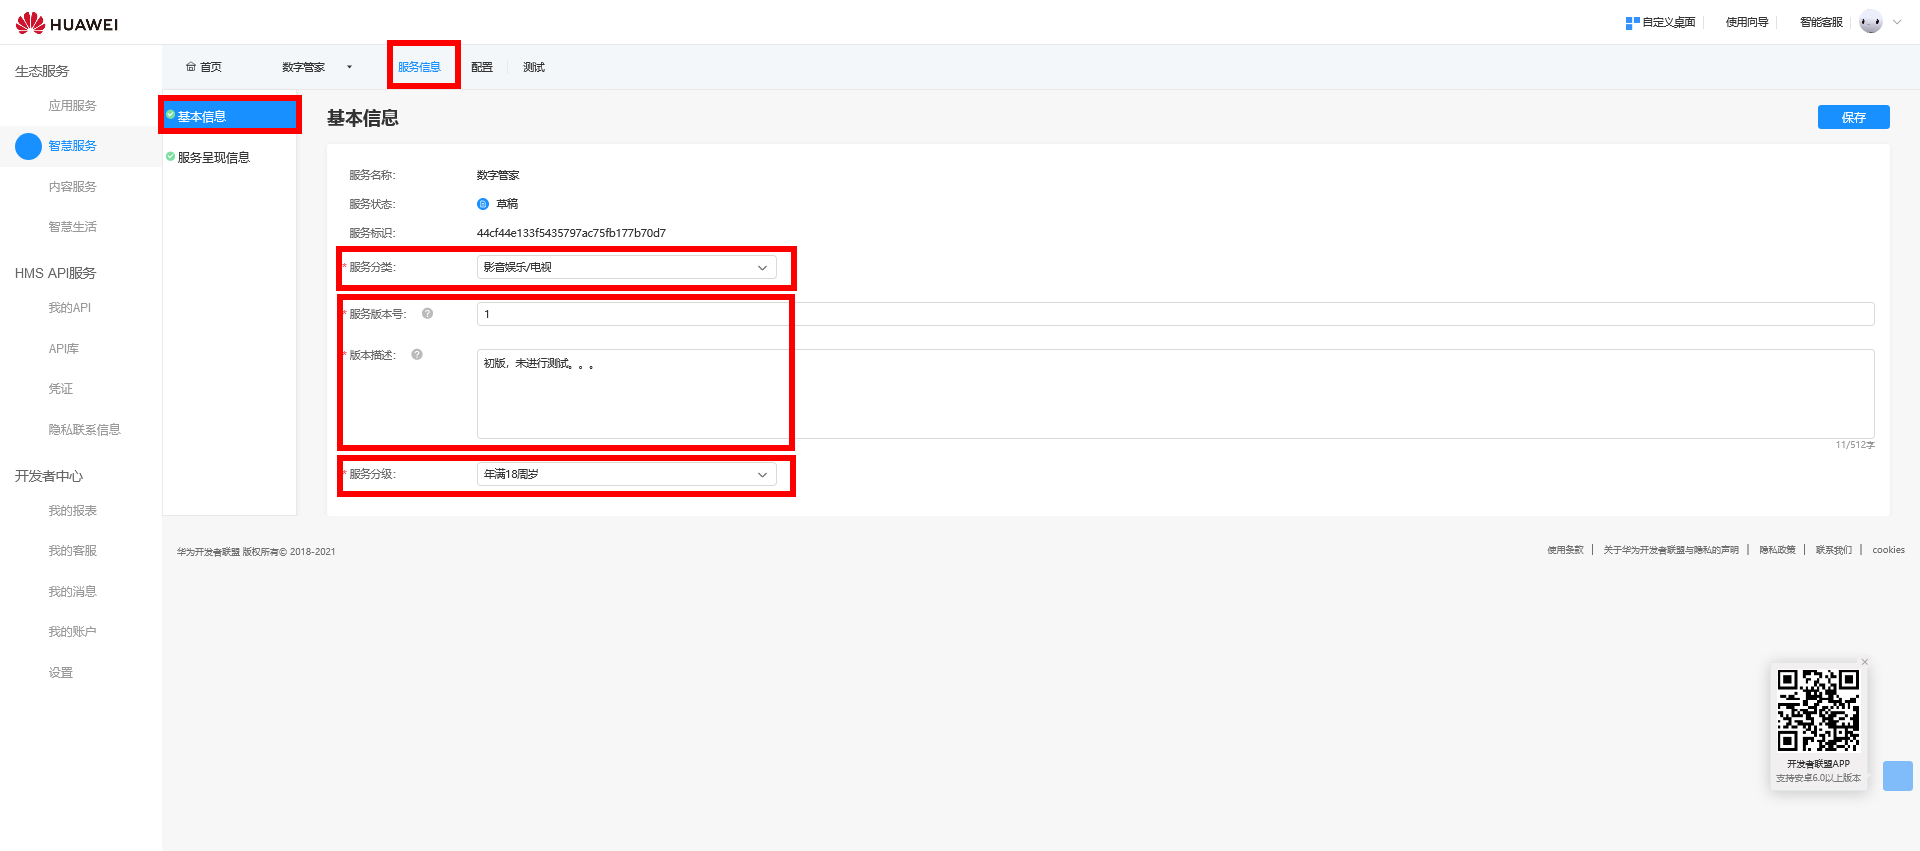
Task: Expand the account chevron beside the avatar
Action: (x=1897, y=22)
